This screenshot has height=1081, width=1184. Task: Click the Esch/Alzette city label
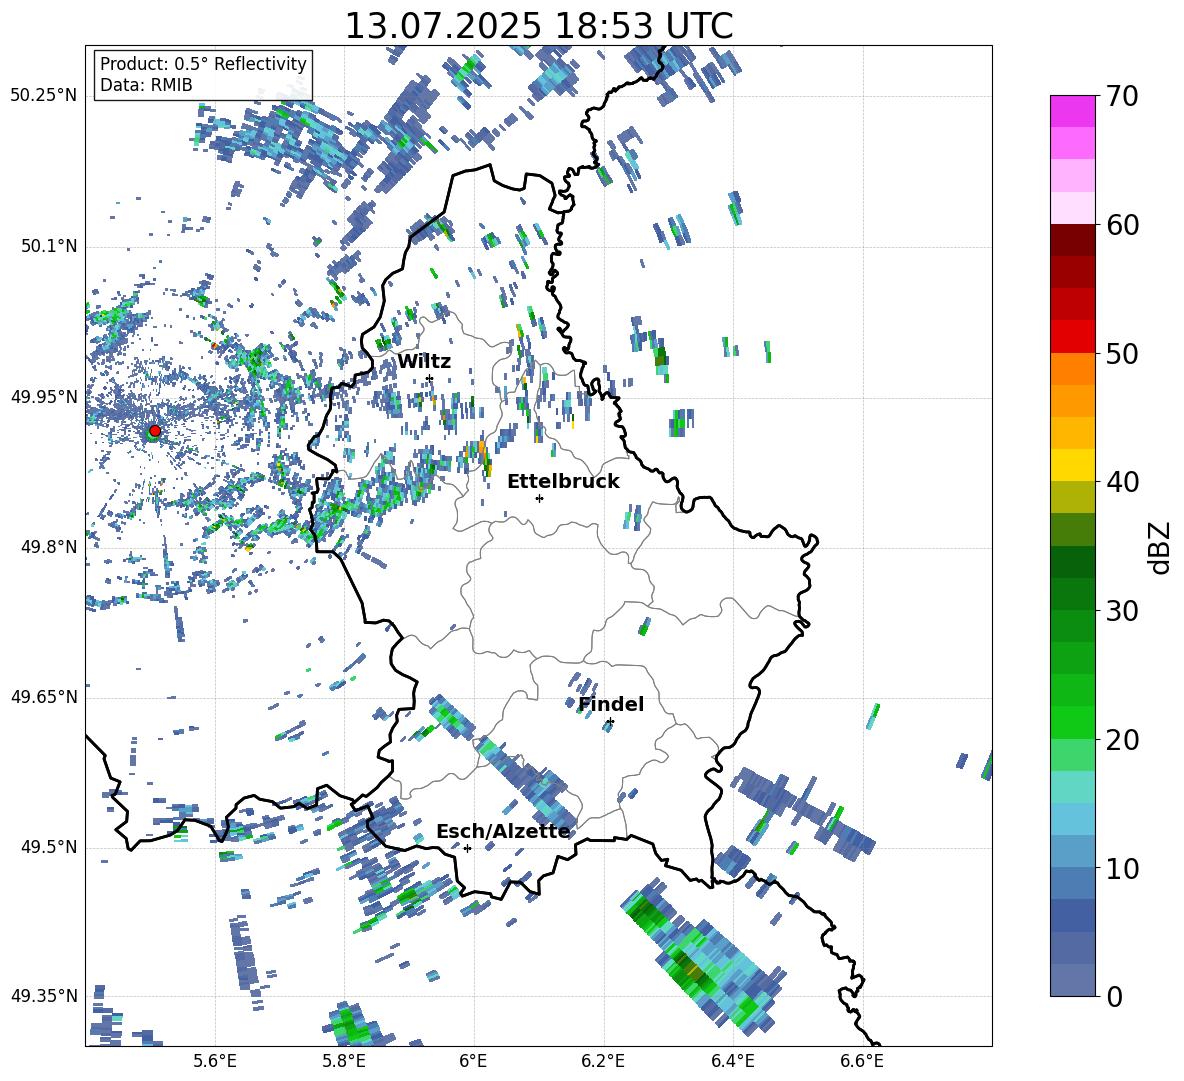coord(503,831)
